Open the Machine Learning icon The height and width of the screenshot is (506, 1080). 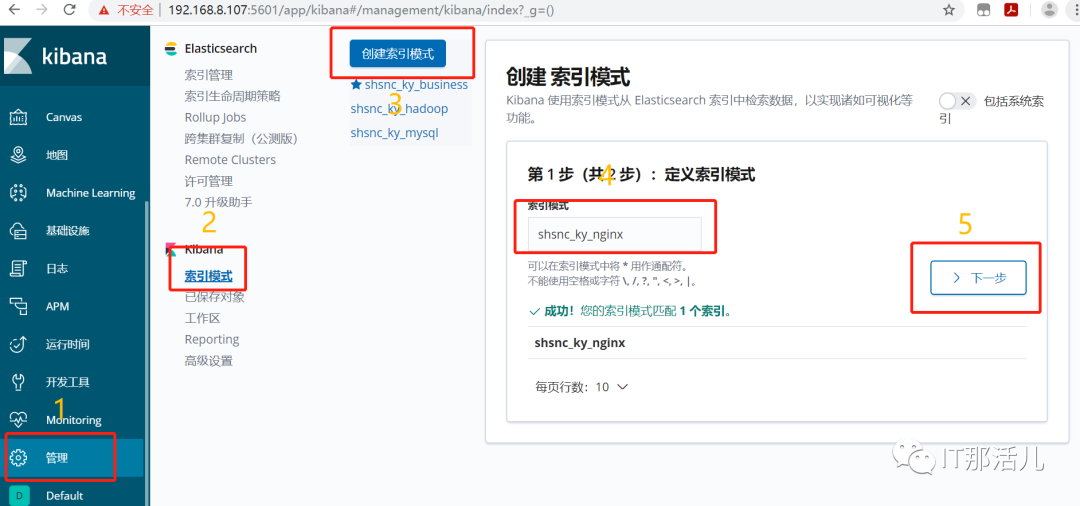point(18,193)
